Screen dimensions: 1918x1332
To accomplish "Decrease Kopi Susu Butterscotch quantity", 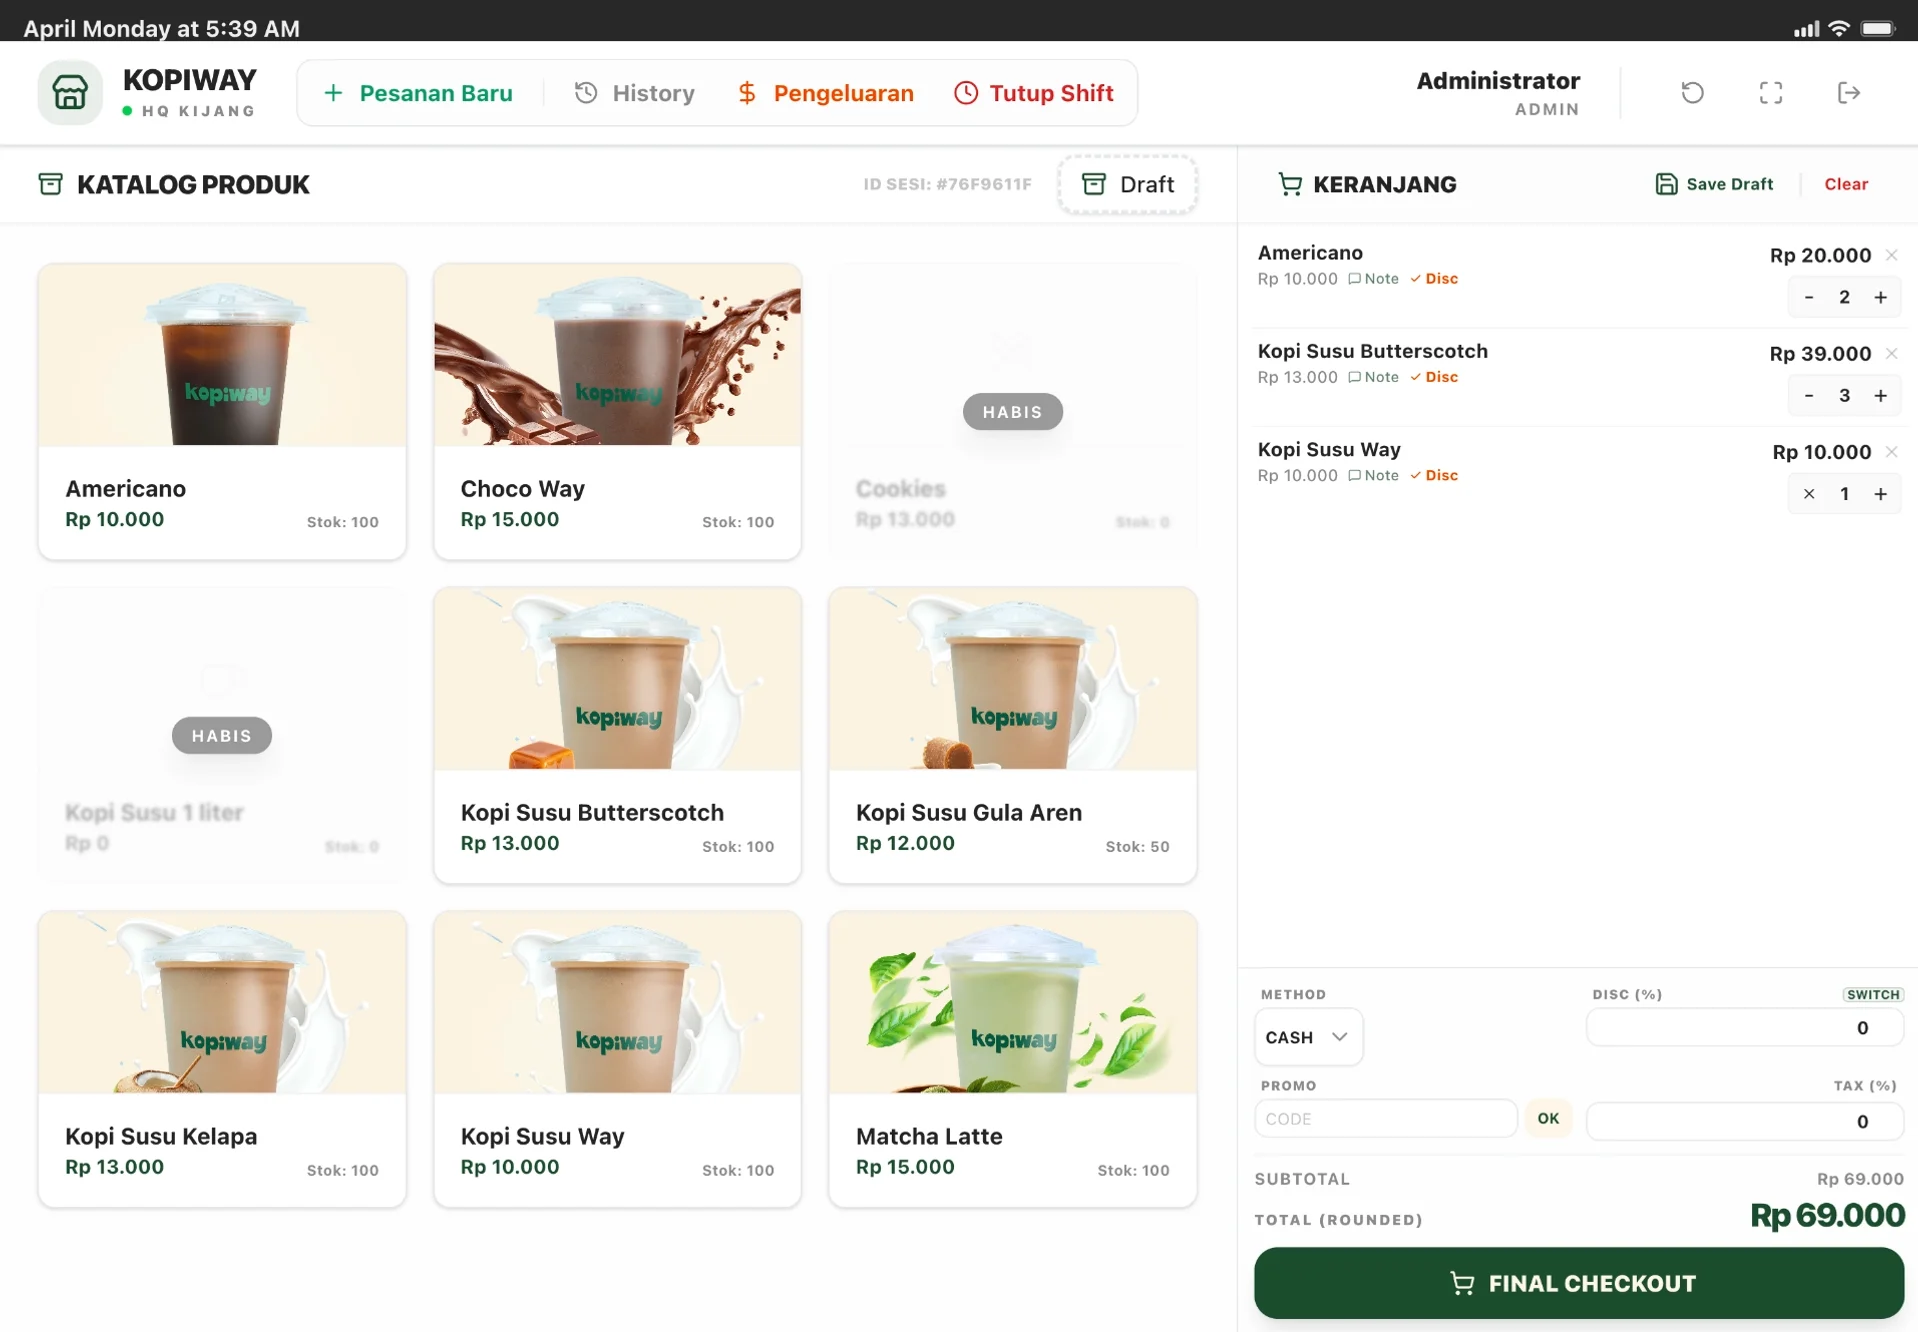I will [x=1808, y=395].
